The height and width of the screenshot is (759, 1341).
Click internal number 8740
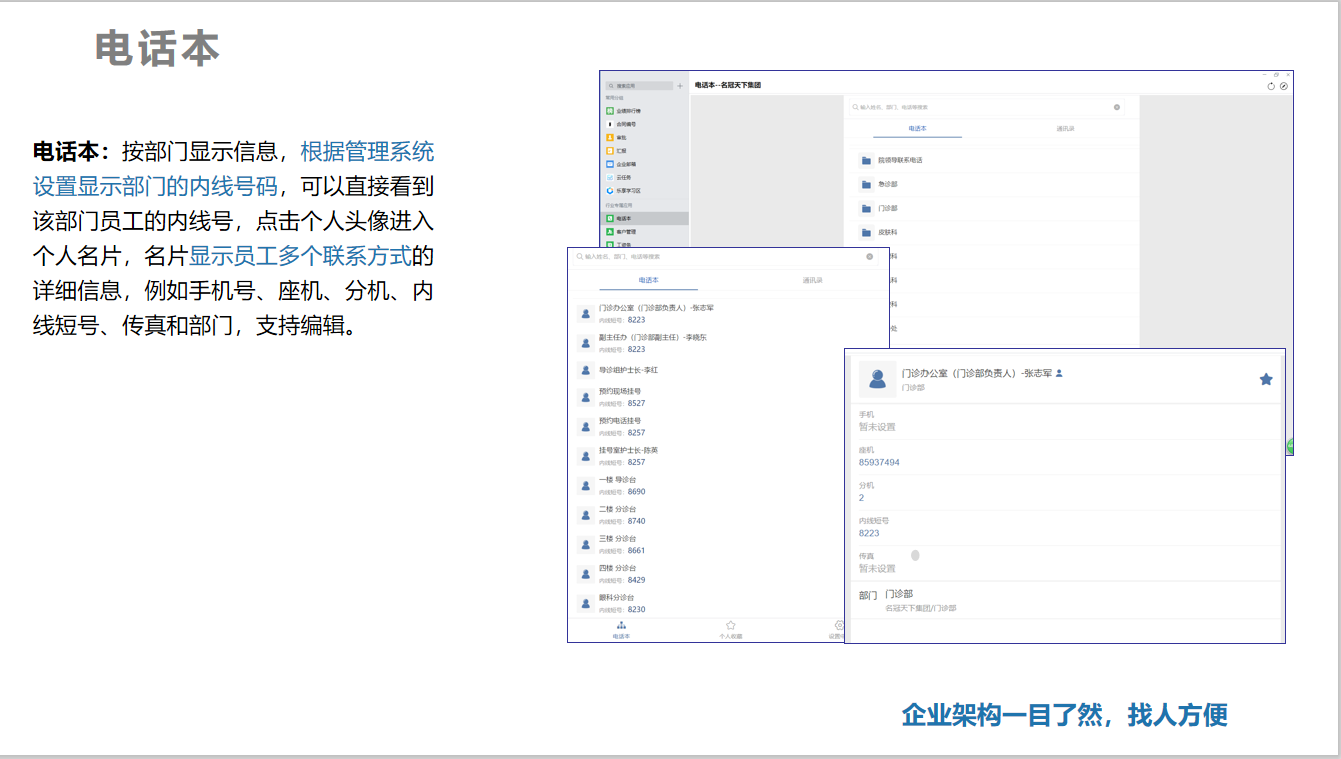tap(636, 521)
